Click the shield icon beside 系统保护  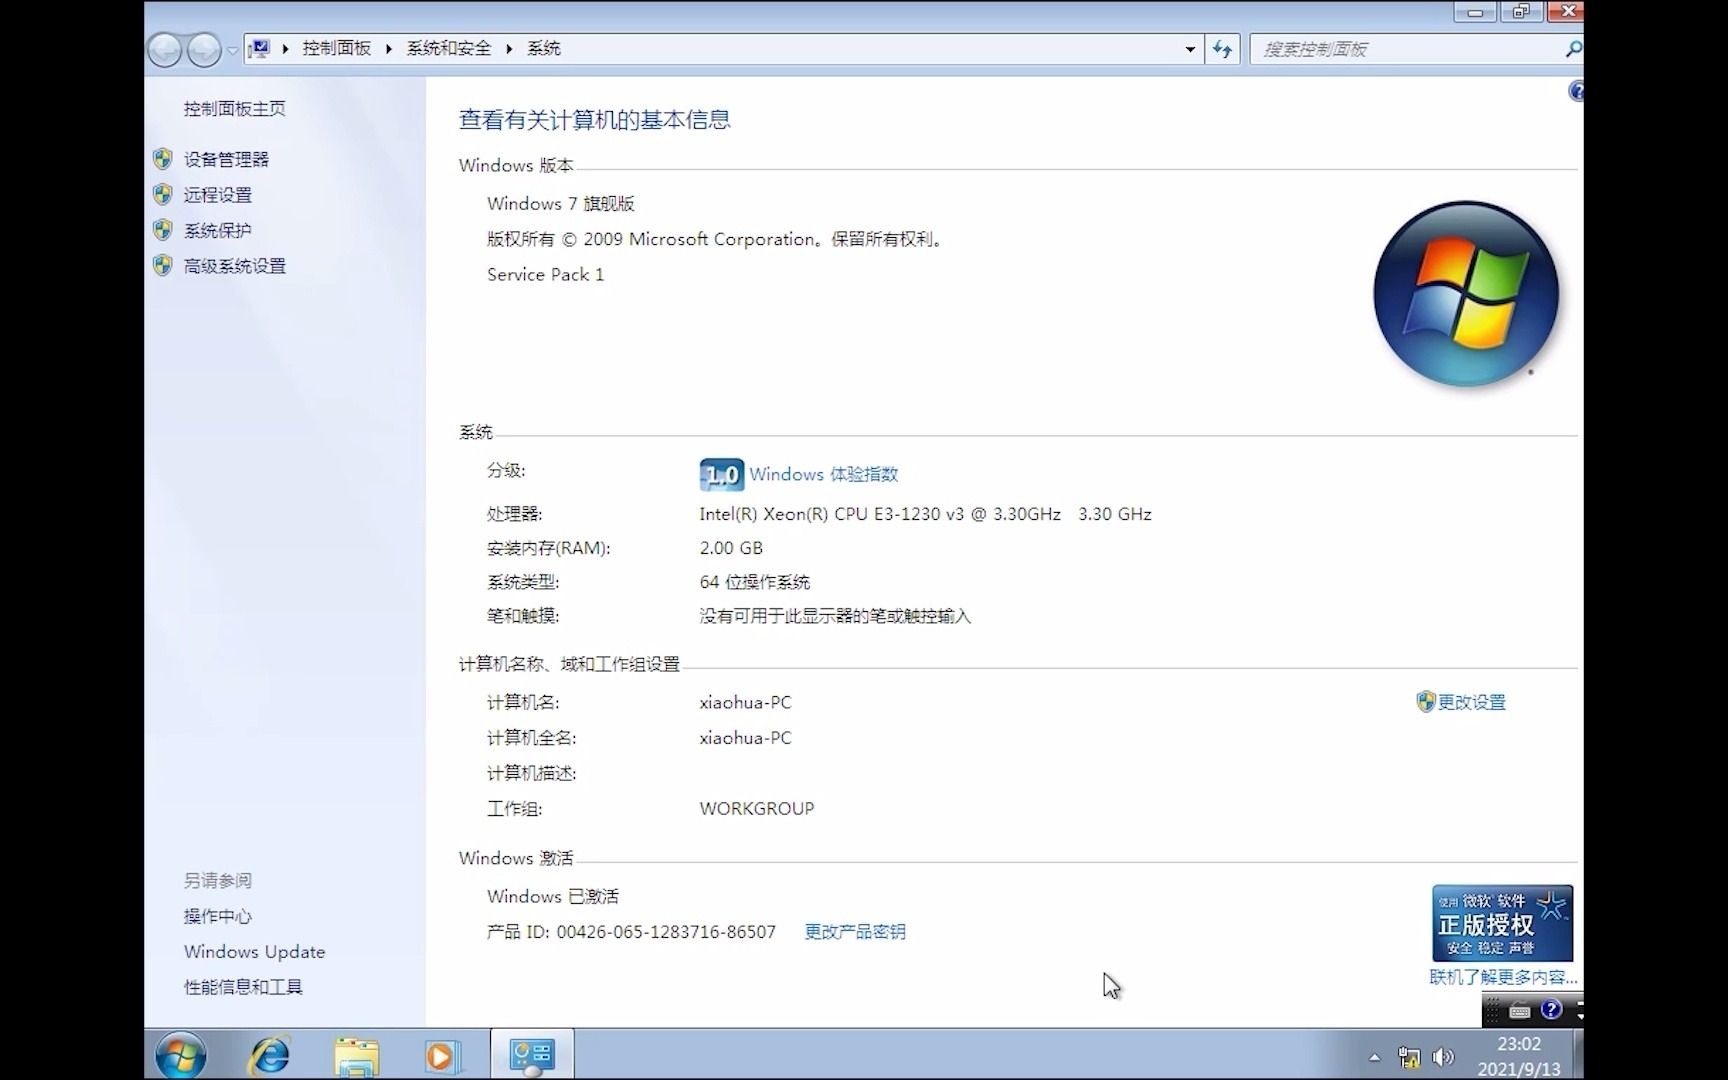pos(163,230)
